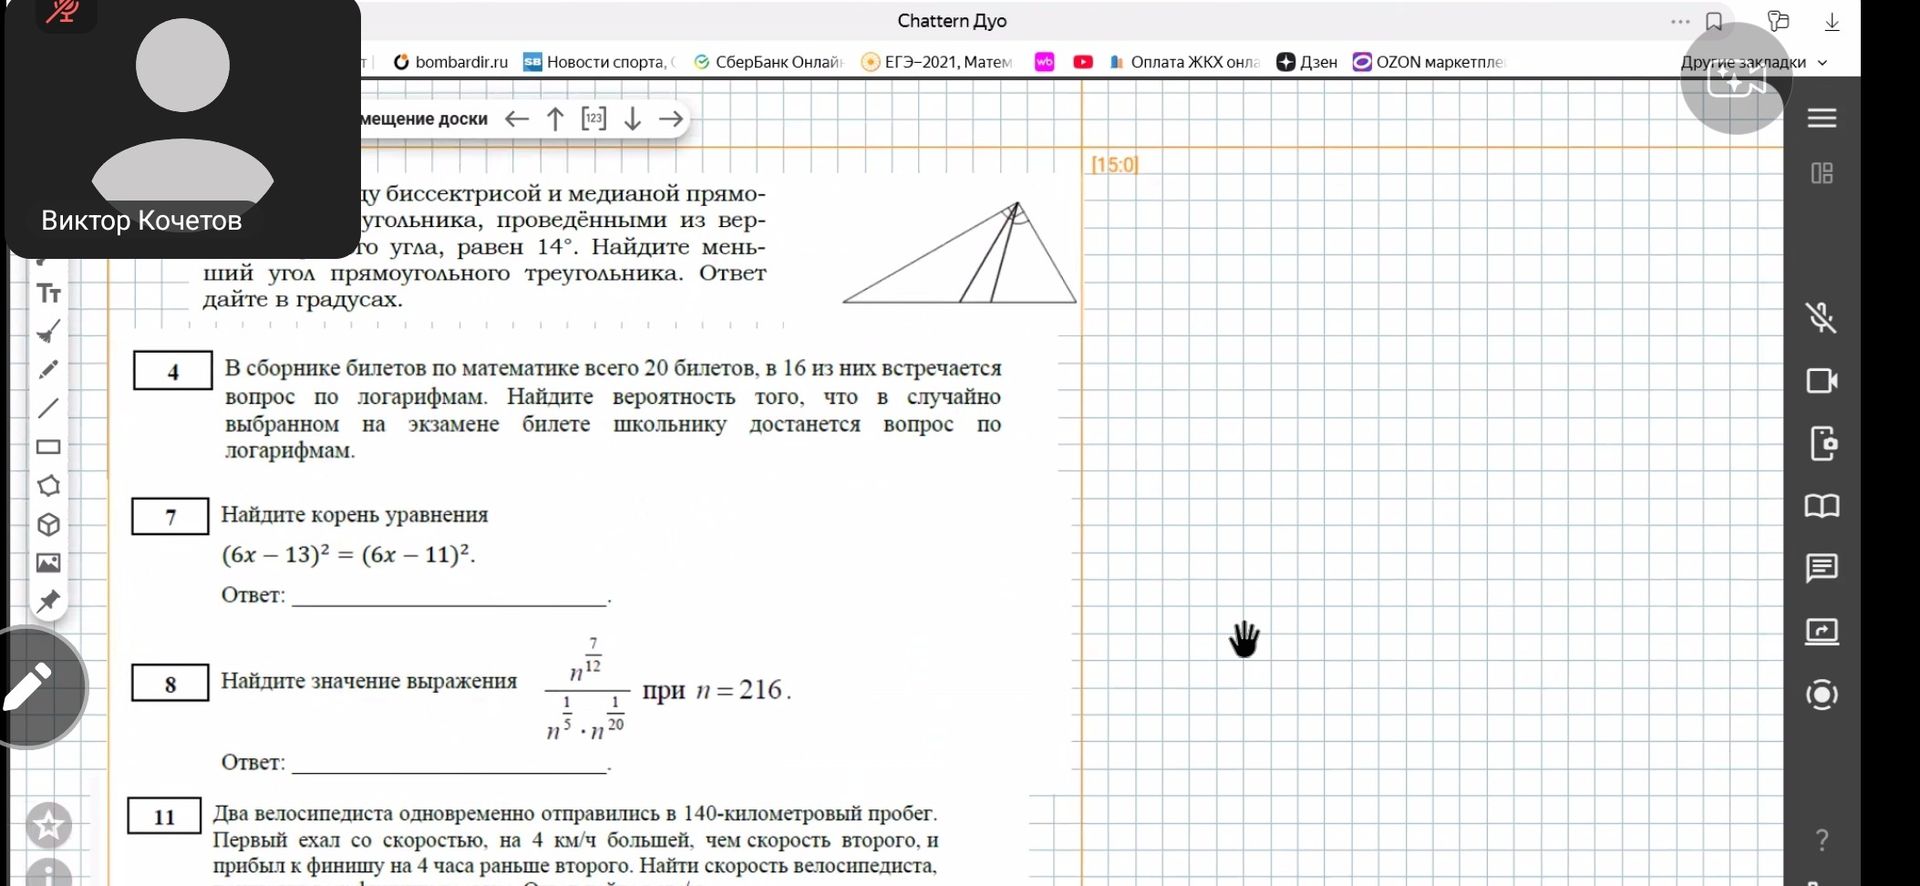Click the browser downloads arrow icon
This screenshot has height=886, width=1920.
tap(1832, 21)
